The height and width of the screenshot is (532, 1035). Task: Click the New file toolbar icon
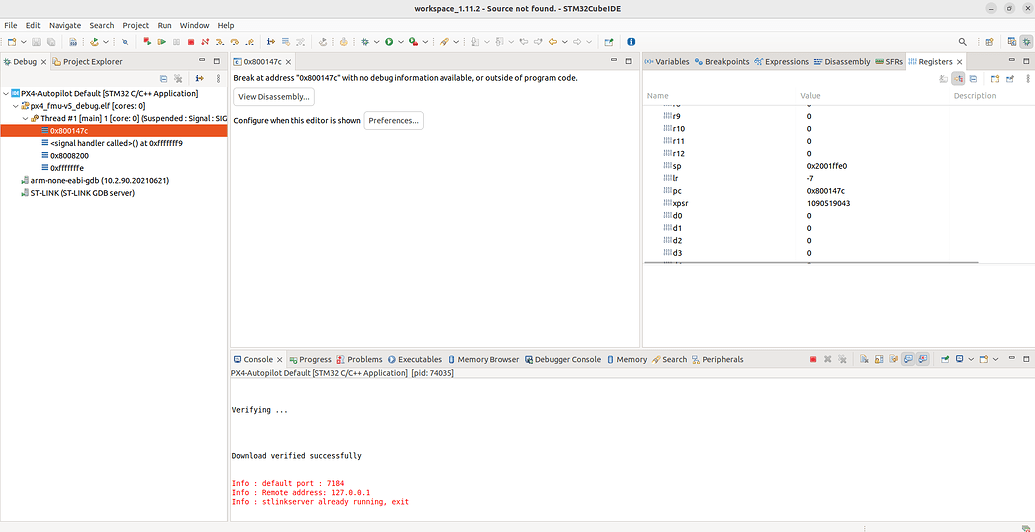click(12, 42)
